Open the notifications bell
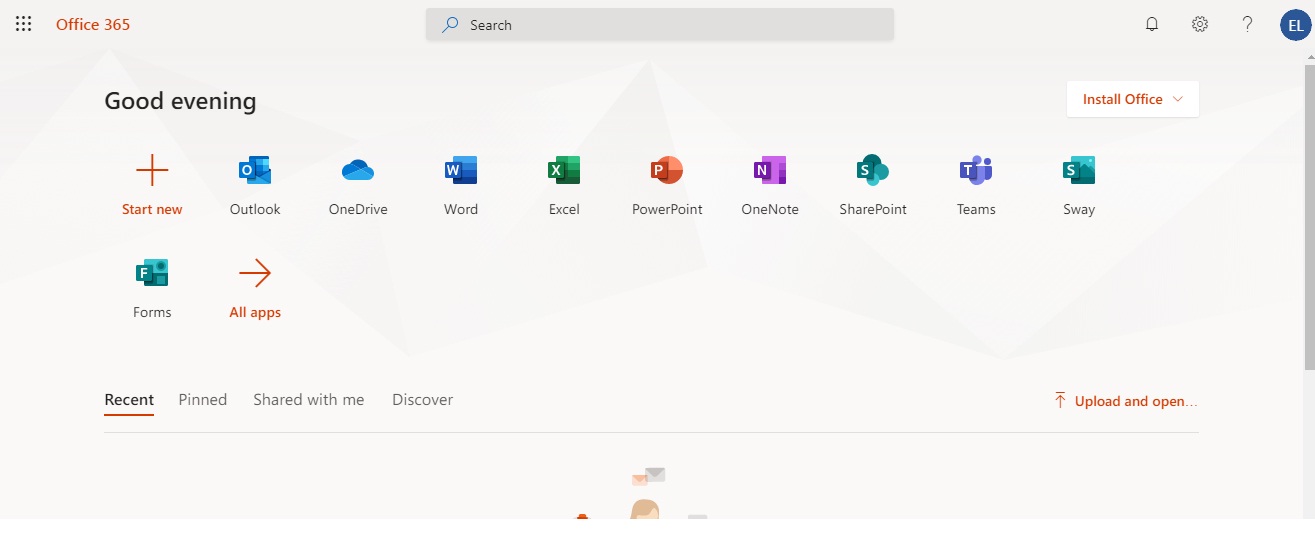The image size is (1315, 538). (1152, 24)
